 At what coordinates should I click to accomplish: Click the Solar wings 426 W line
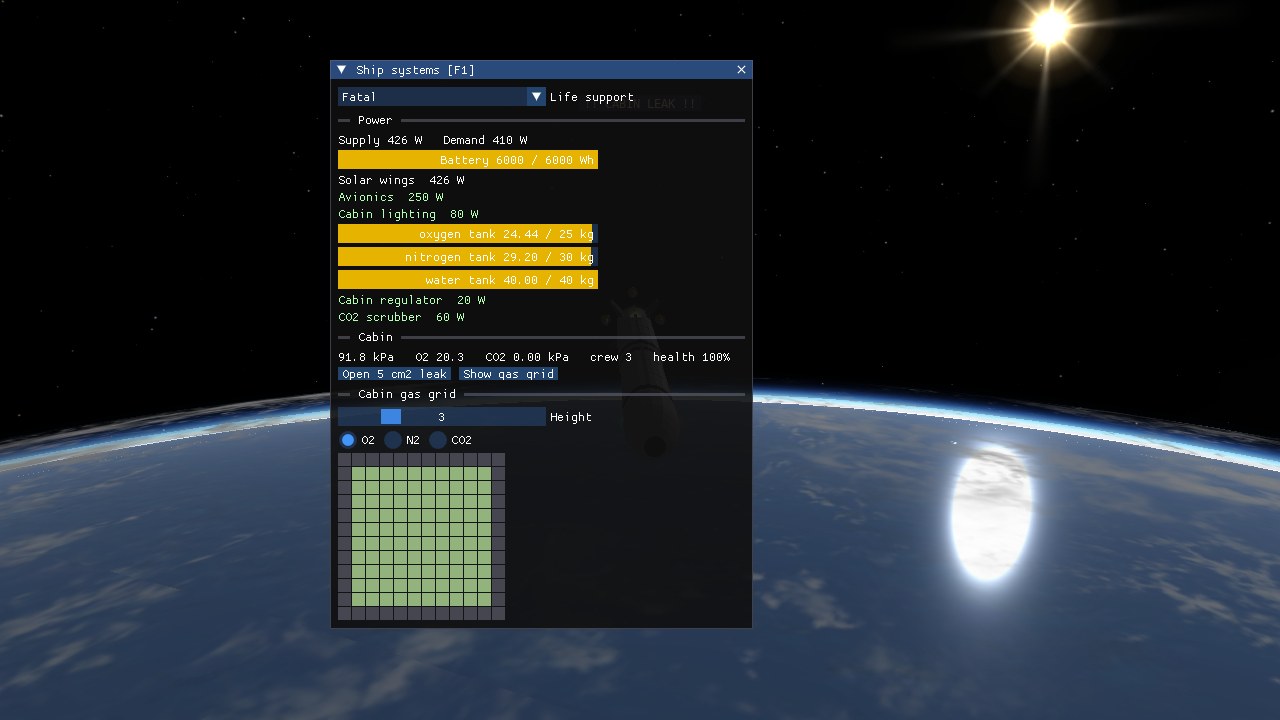pyautogui.click(x=401, y=180)
